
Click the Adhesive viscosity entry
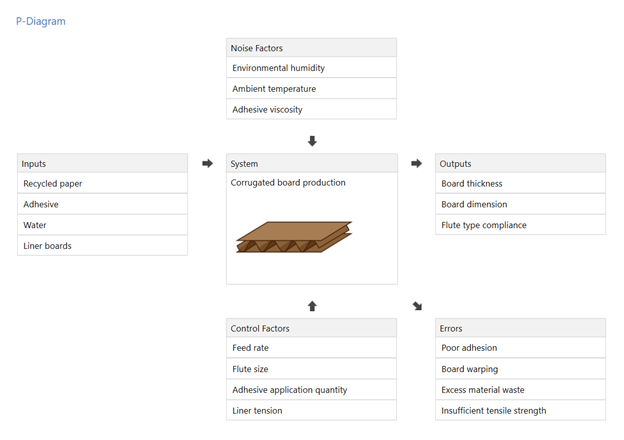311,109
